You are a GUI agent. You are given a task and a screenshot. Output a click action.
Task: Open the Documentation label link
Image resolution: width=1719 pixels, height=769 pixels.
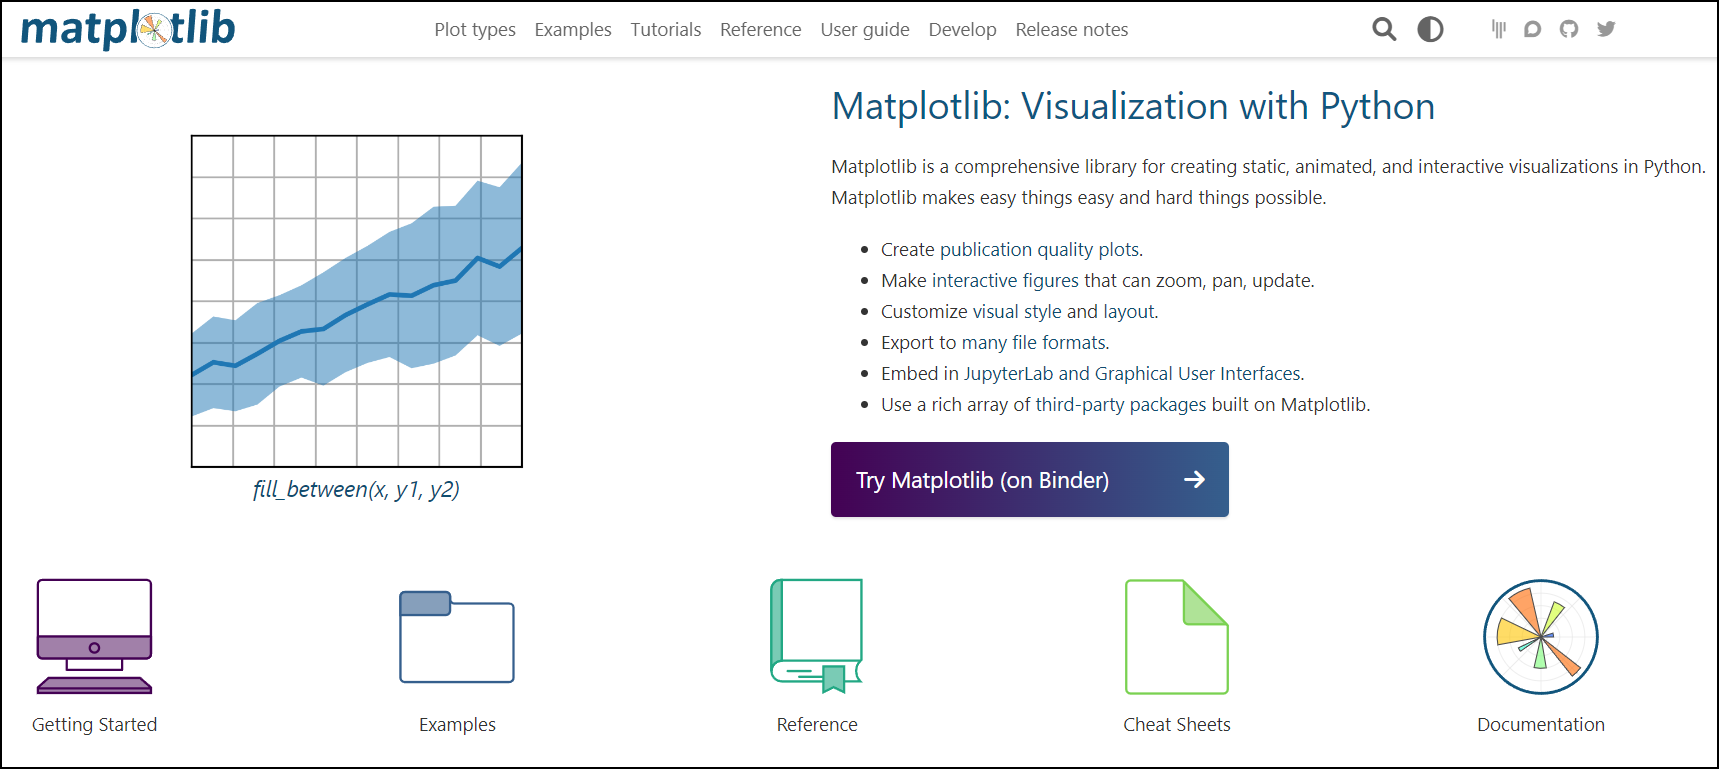pos(1541,725)
